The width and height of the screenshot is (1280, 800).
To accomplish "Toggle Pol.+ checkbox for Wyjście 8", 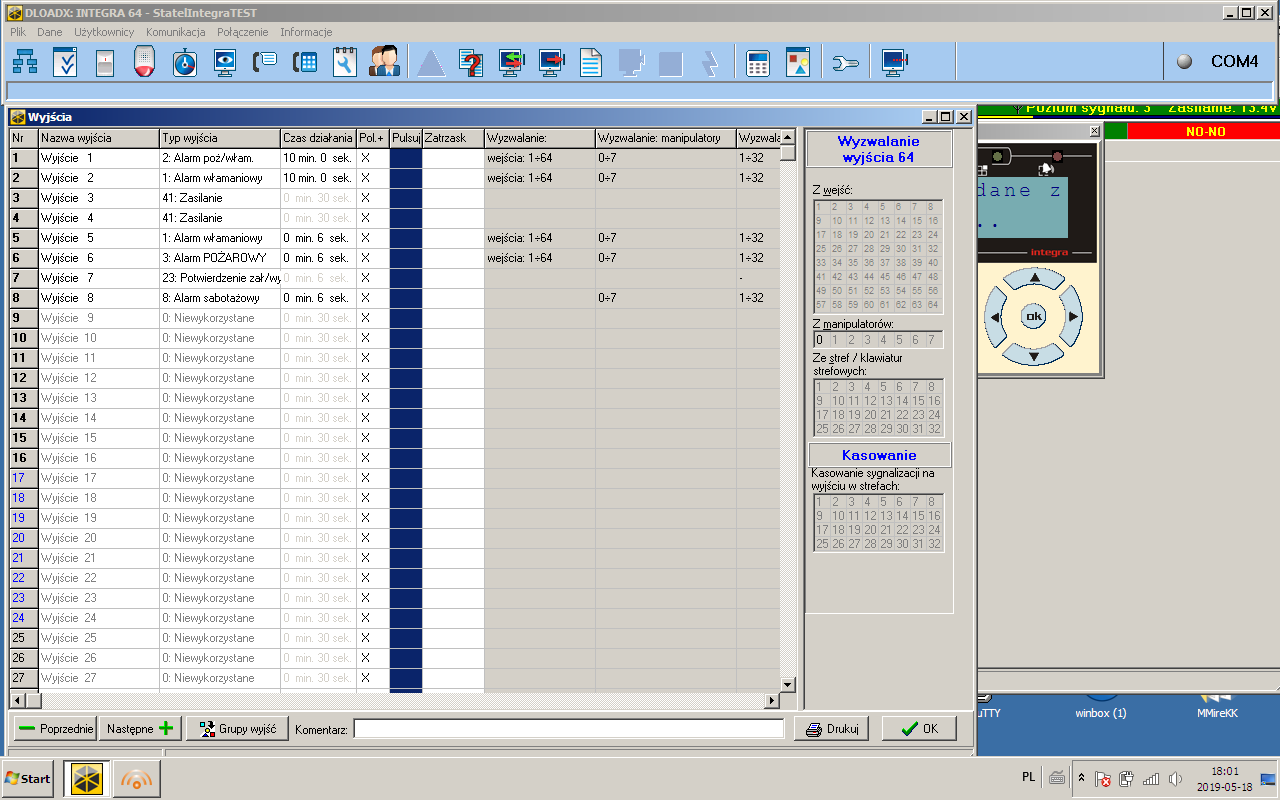I will [x=366, y=298].
